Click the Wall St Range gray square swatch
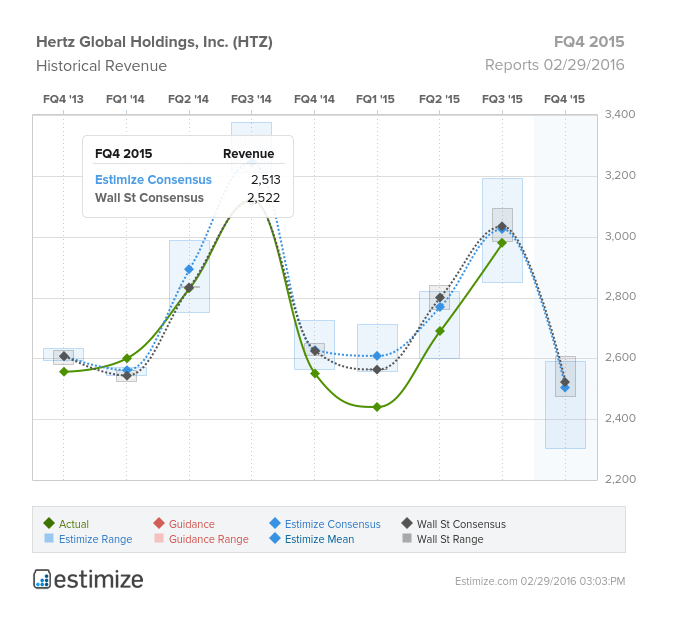 click(407, 538)
